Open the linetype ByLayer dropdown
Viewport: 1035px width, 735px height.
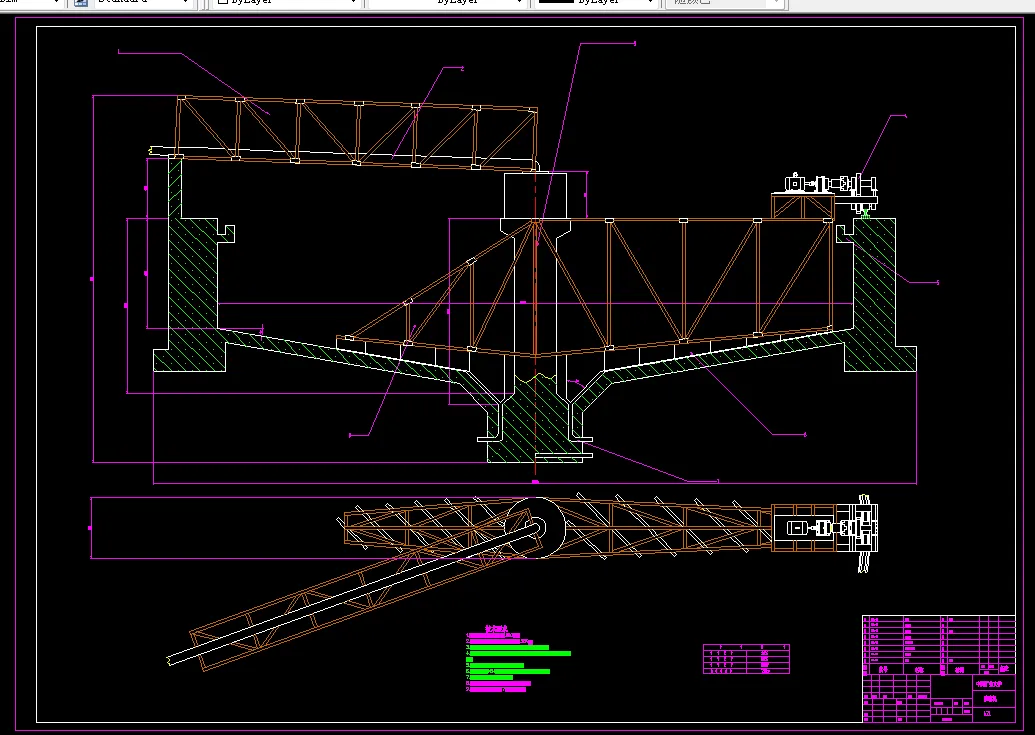[x=447, y=3]
